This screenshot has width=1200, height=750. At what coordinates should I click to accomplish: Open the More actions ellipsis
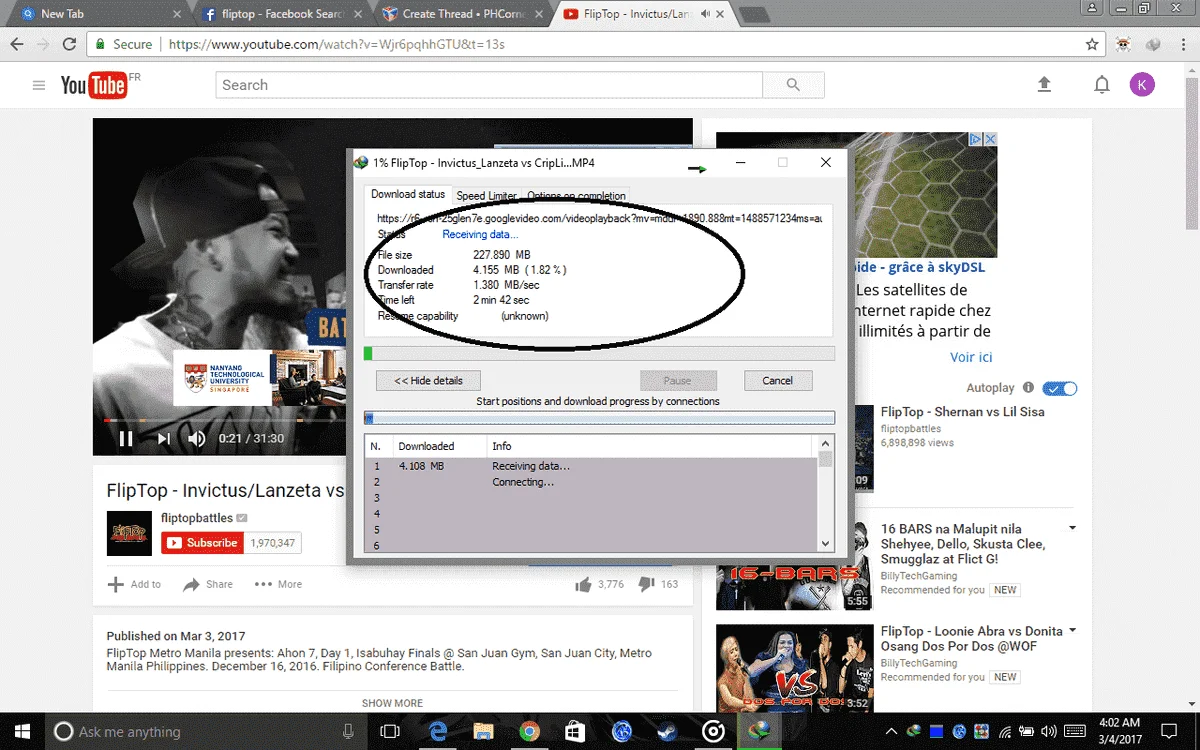pos(278,584)
